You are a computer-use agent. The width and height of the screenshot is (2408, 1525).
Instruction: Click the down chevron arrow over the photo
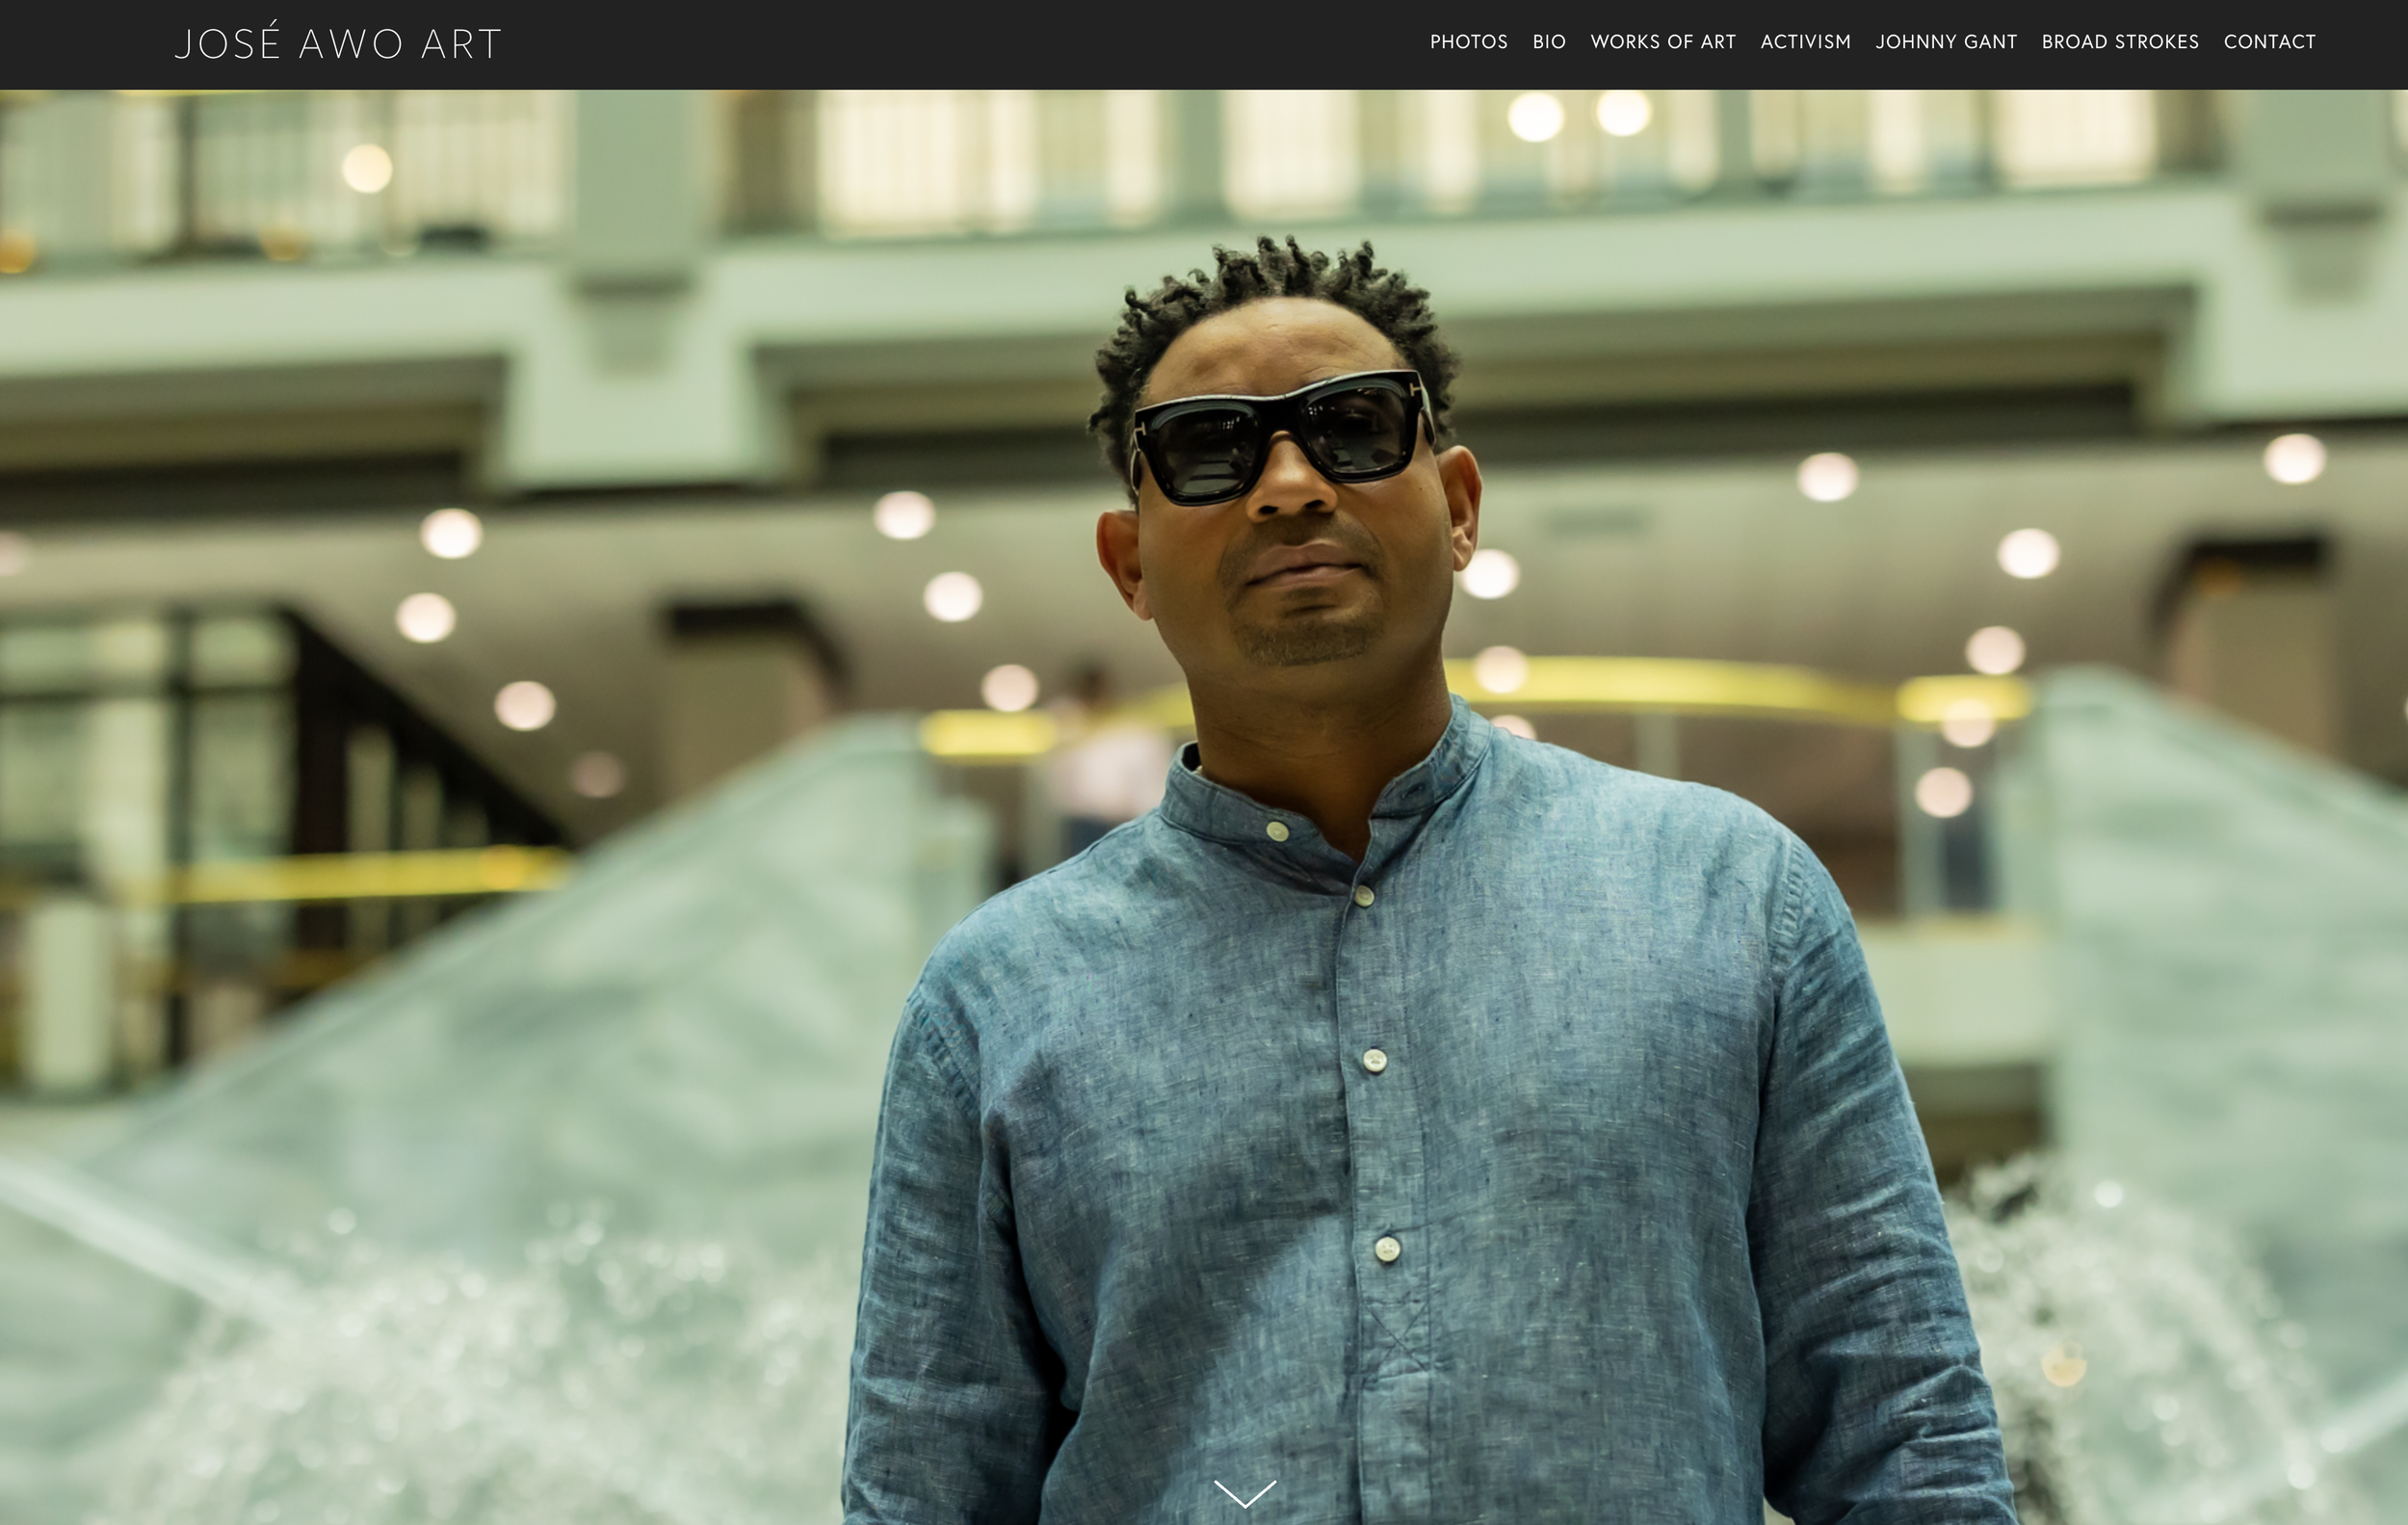pyautogui.click(x=1244, y=1493)
